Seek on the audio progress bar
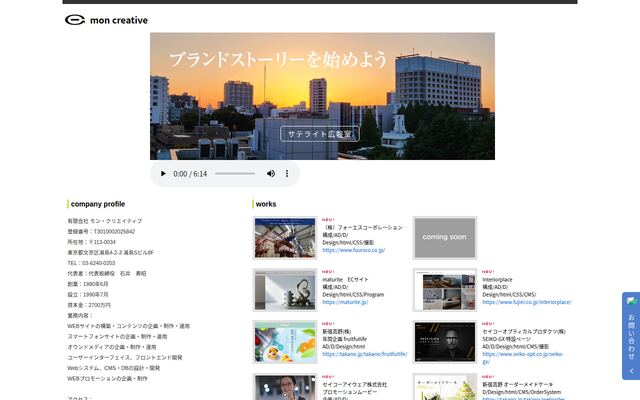Image resolution: width=640 pixels, height=400 pixels. (235, 173)
